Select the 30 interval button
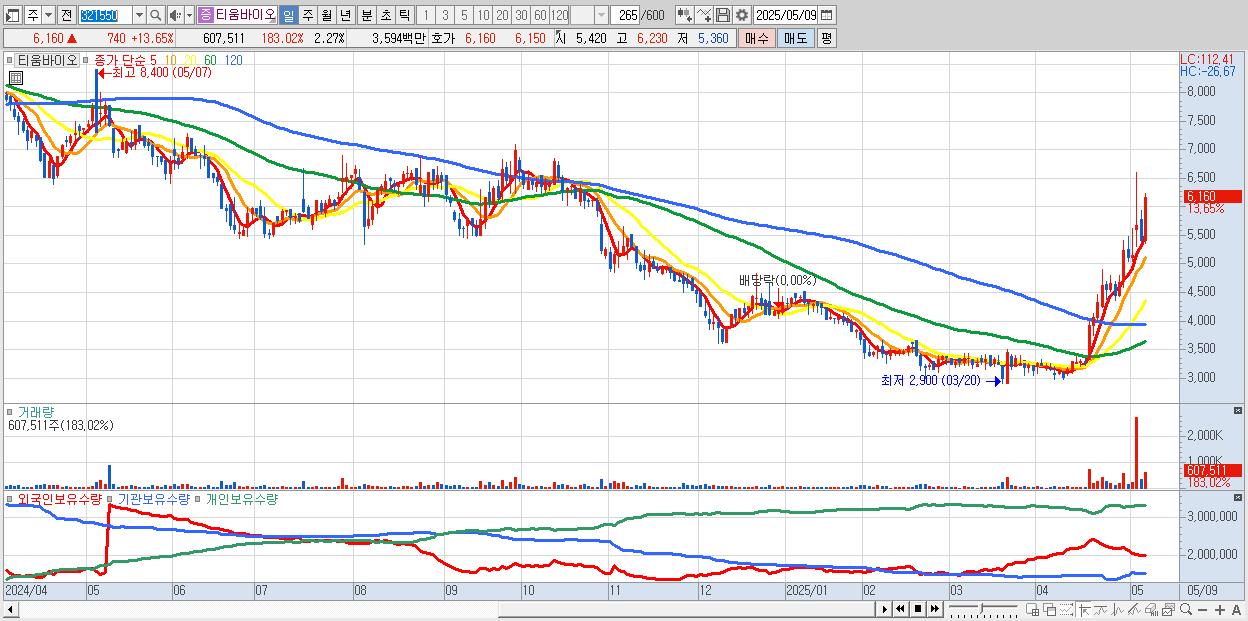The width and height of the screenshot is (1248, 621). coord(521,15)
